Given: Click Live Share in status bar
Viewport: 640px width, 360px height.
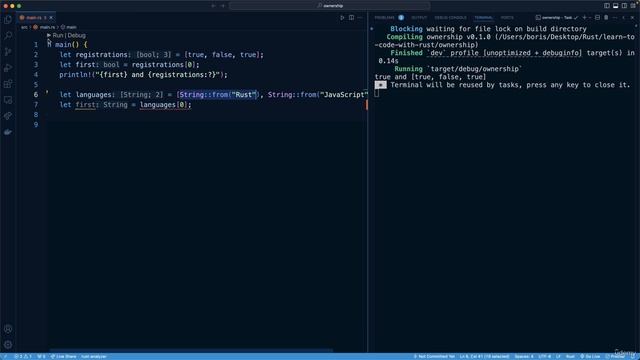Looking at the screenshot, I should [x=63, y=356].
